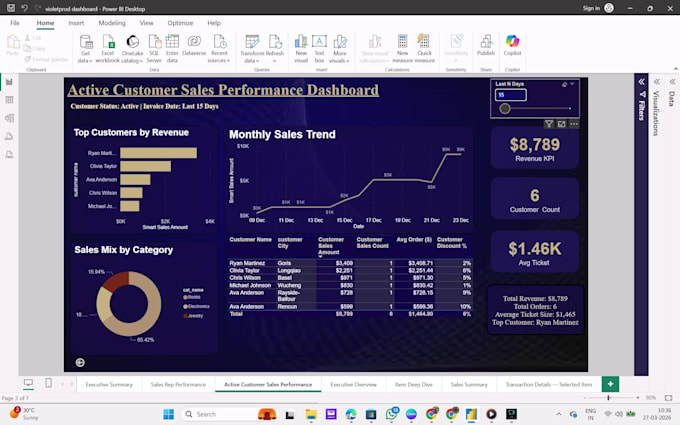
Task: Switch to Report view in left sidebar
Action: coord(9,82)
